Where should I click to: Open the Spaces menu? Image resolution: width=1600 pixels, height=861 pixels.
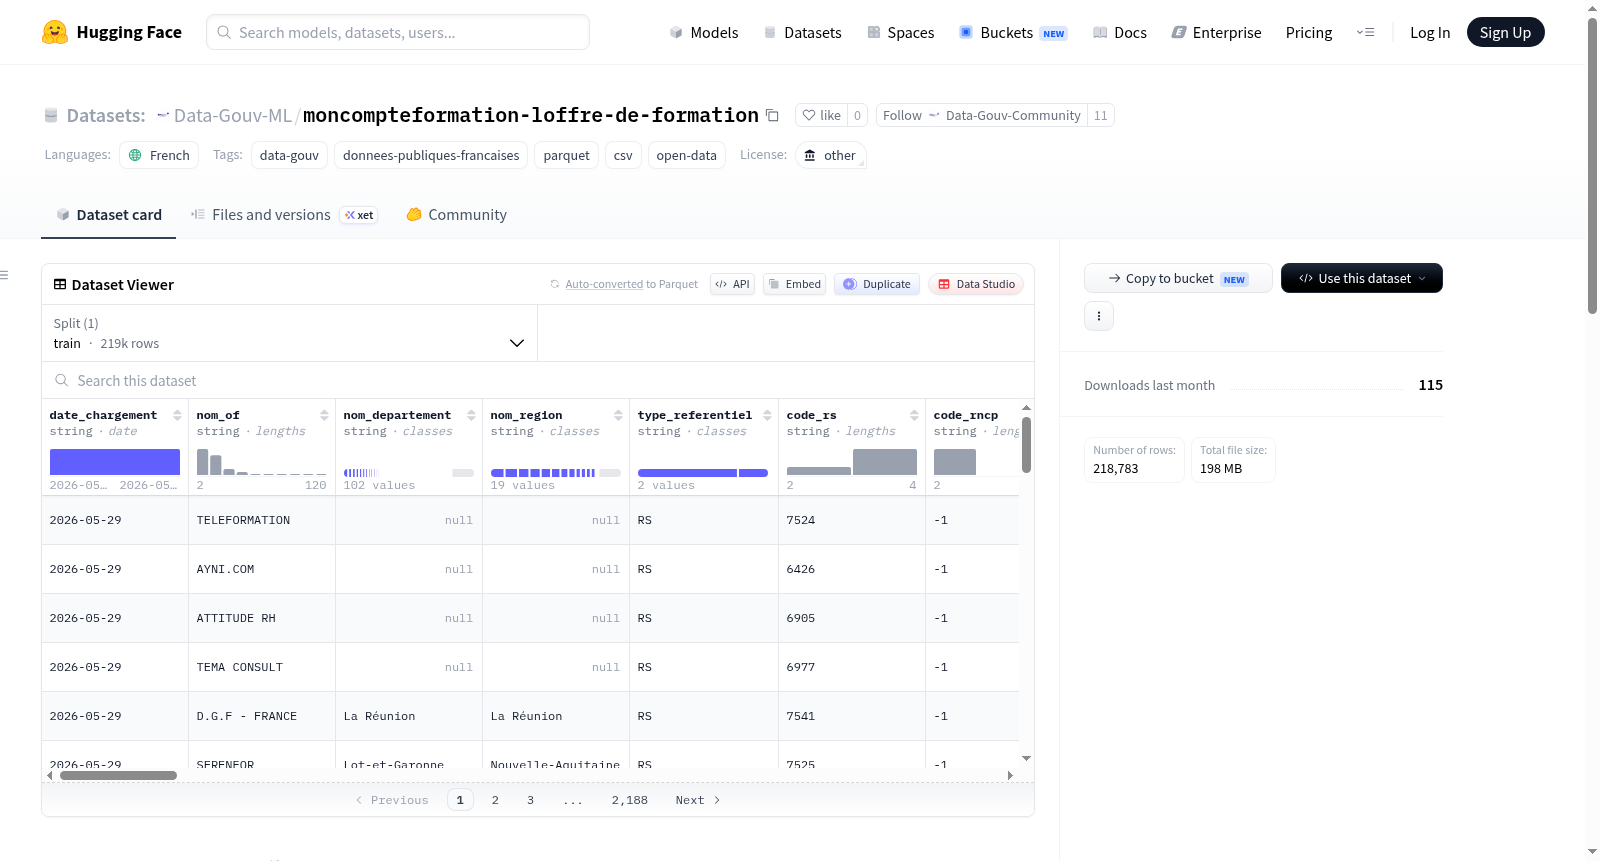click(901, 33)
